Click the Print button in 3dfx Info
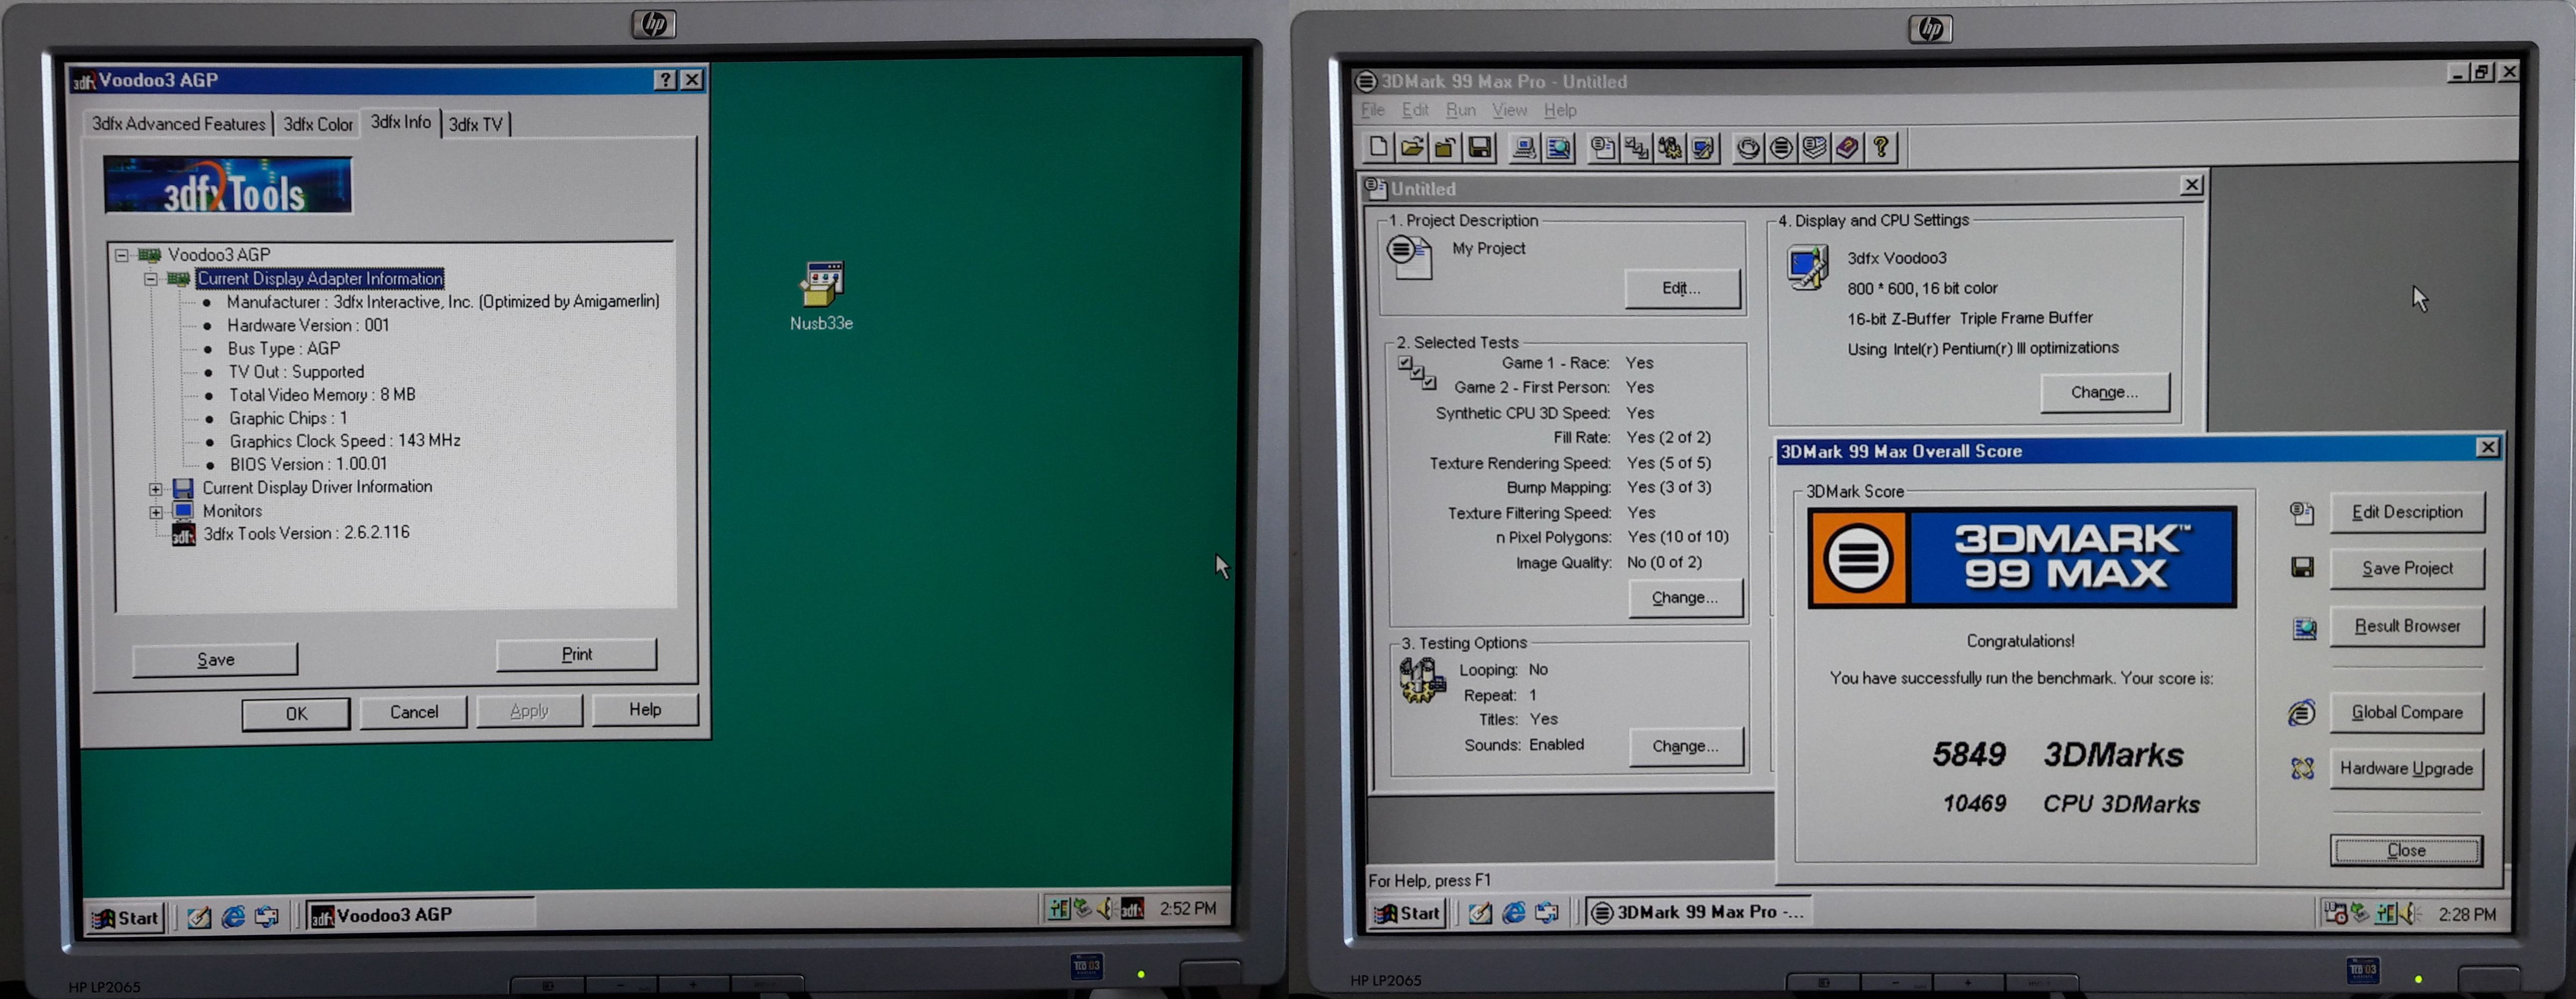Viewport: 2576px width, 999px height. [576, 654]
